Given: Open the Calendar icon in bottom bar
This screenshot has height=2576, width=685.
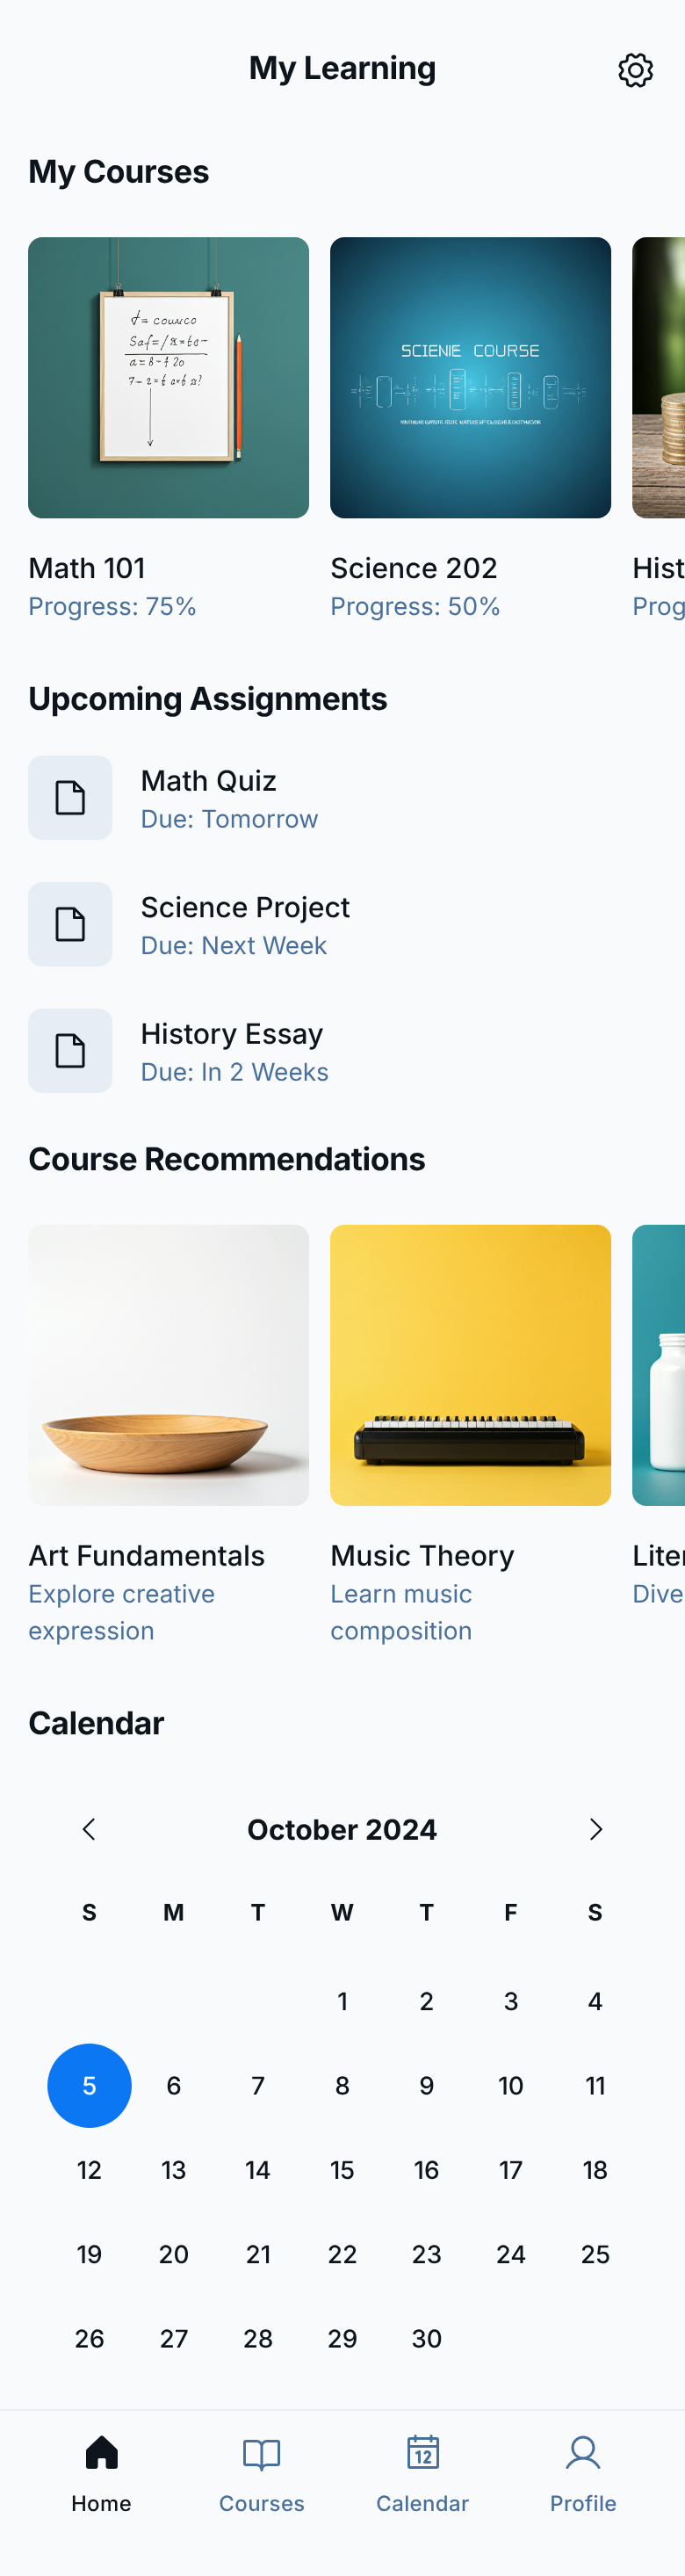Looking at the screenshot, I should coord(422,2454).
